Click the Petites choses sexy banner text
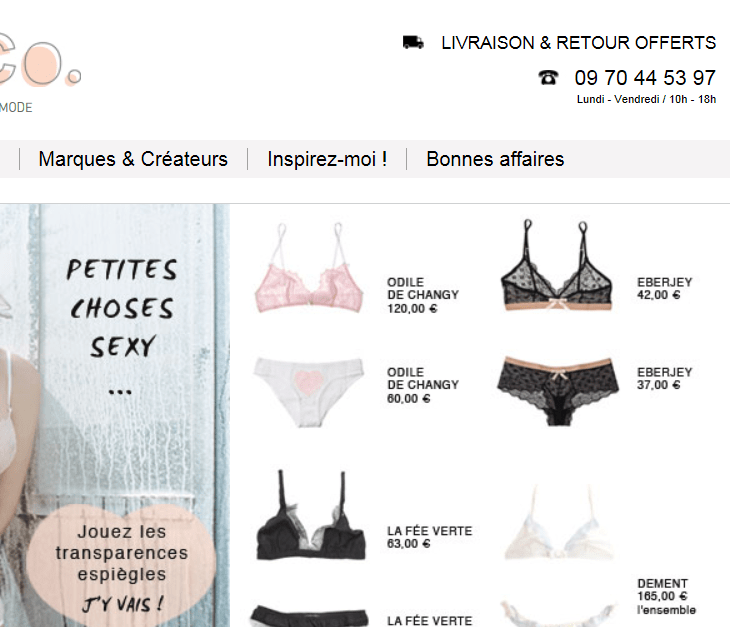This screenshot has width=730, height=627. pyautogui.click(x=122, y=308)
